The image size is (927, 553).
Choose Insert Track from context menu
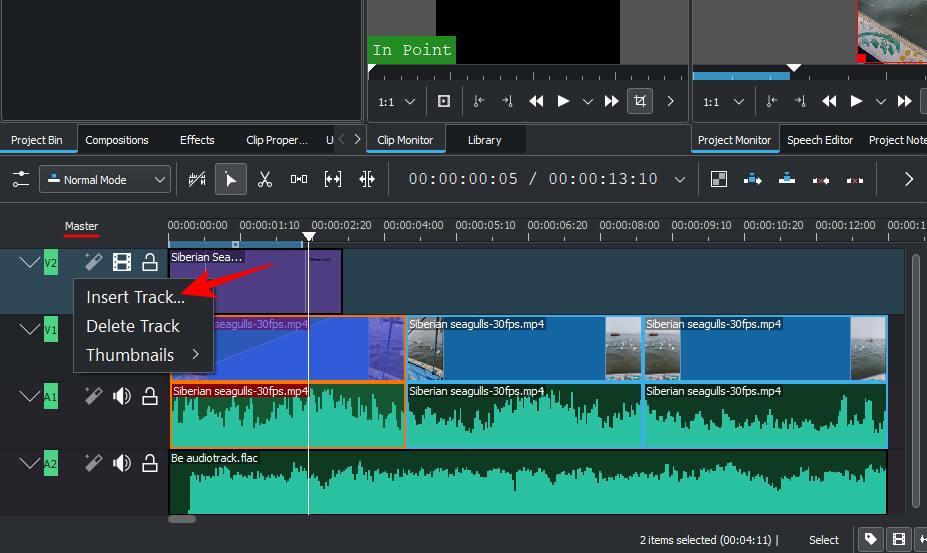coord(135,297)
